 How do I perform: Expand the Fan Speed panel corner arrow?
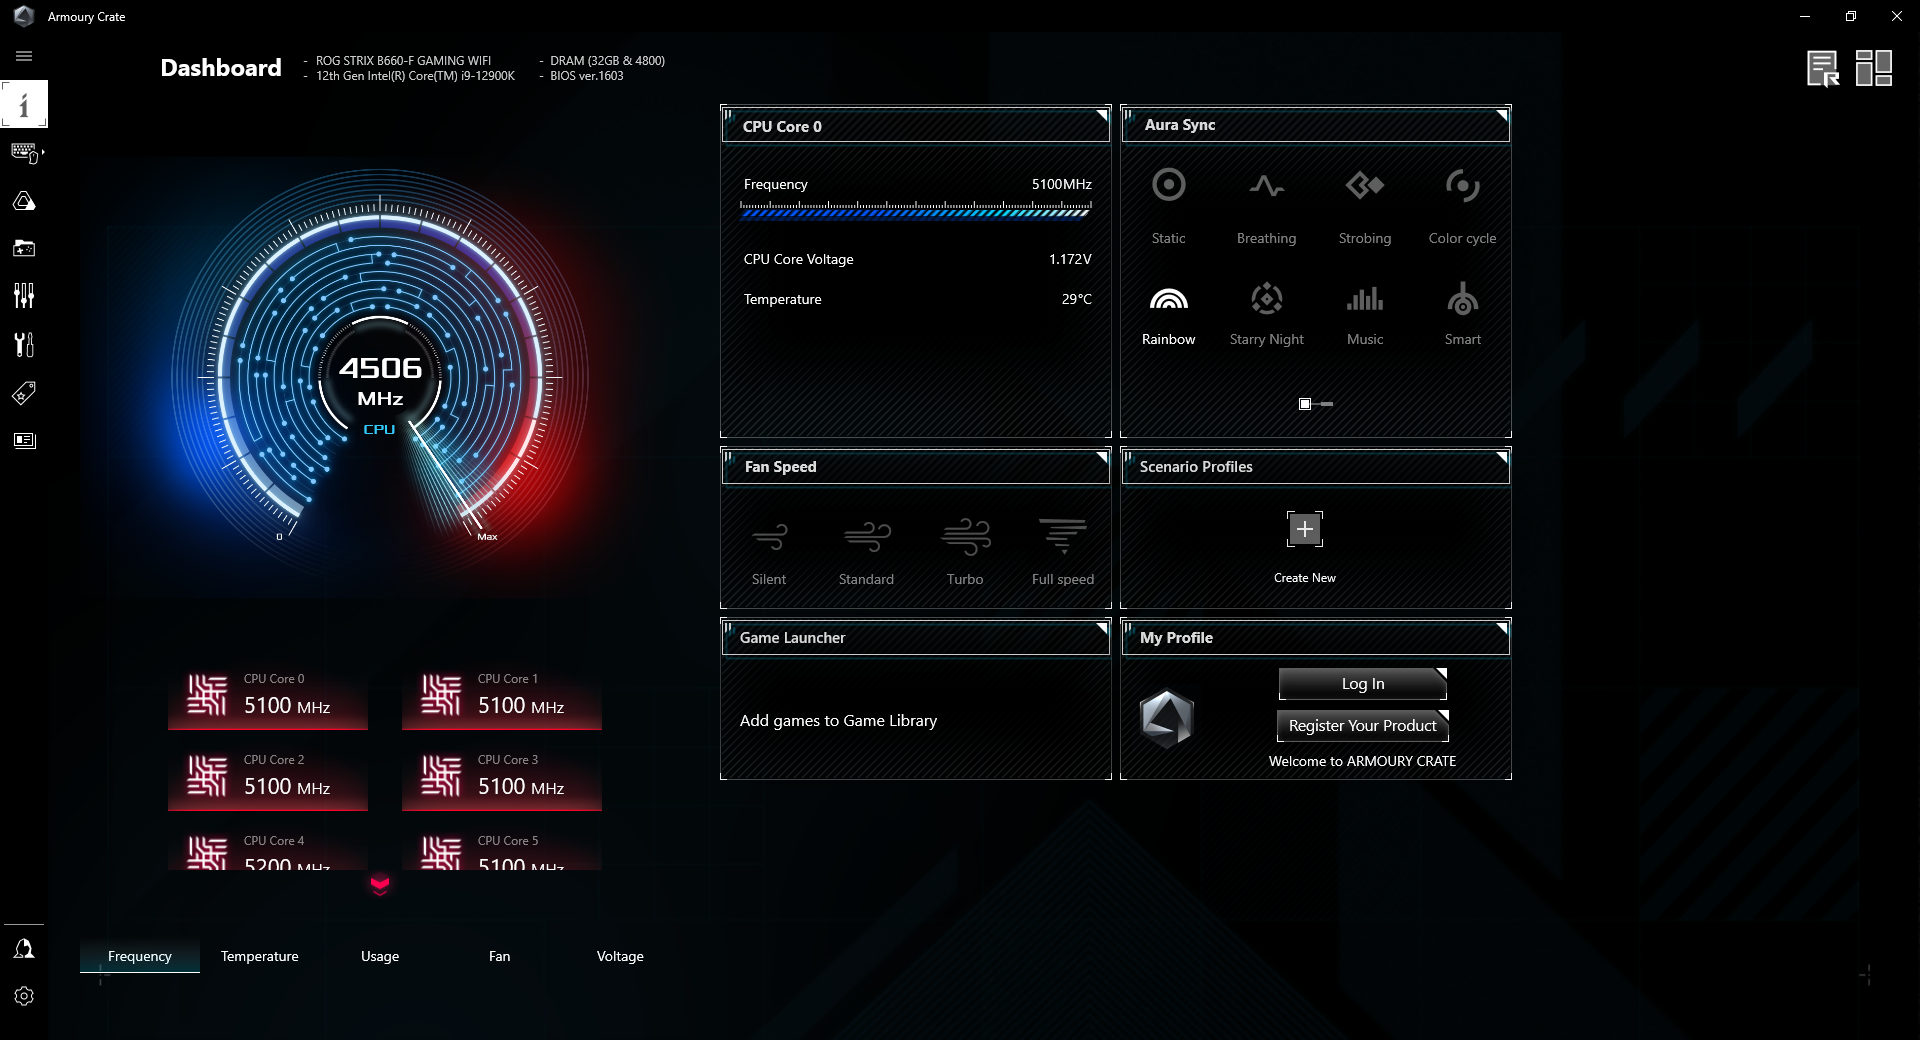click(1102, 457)
